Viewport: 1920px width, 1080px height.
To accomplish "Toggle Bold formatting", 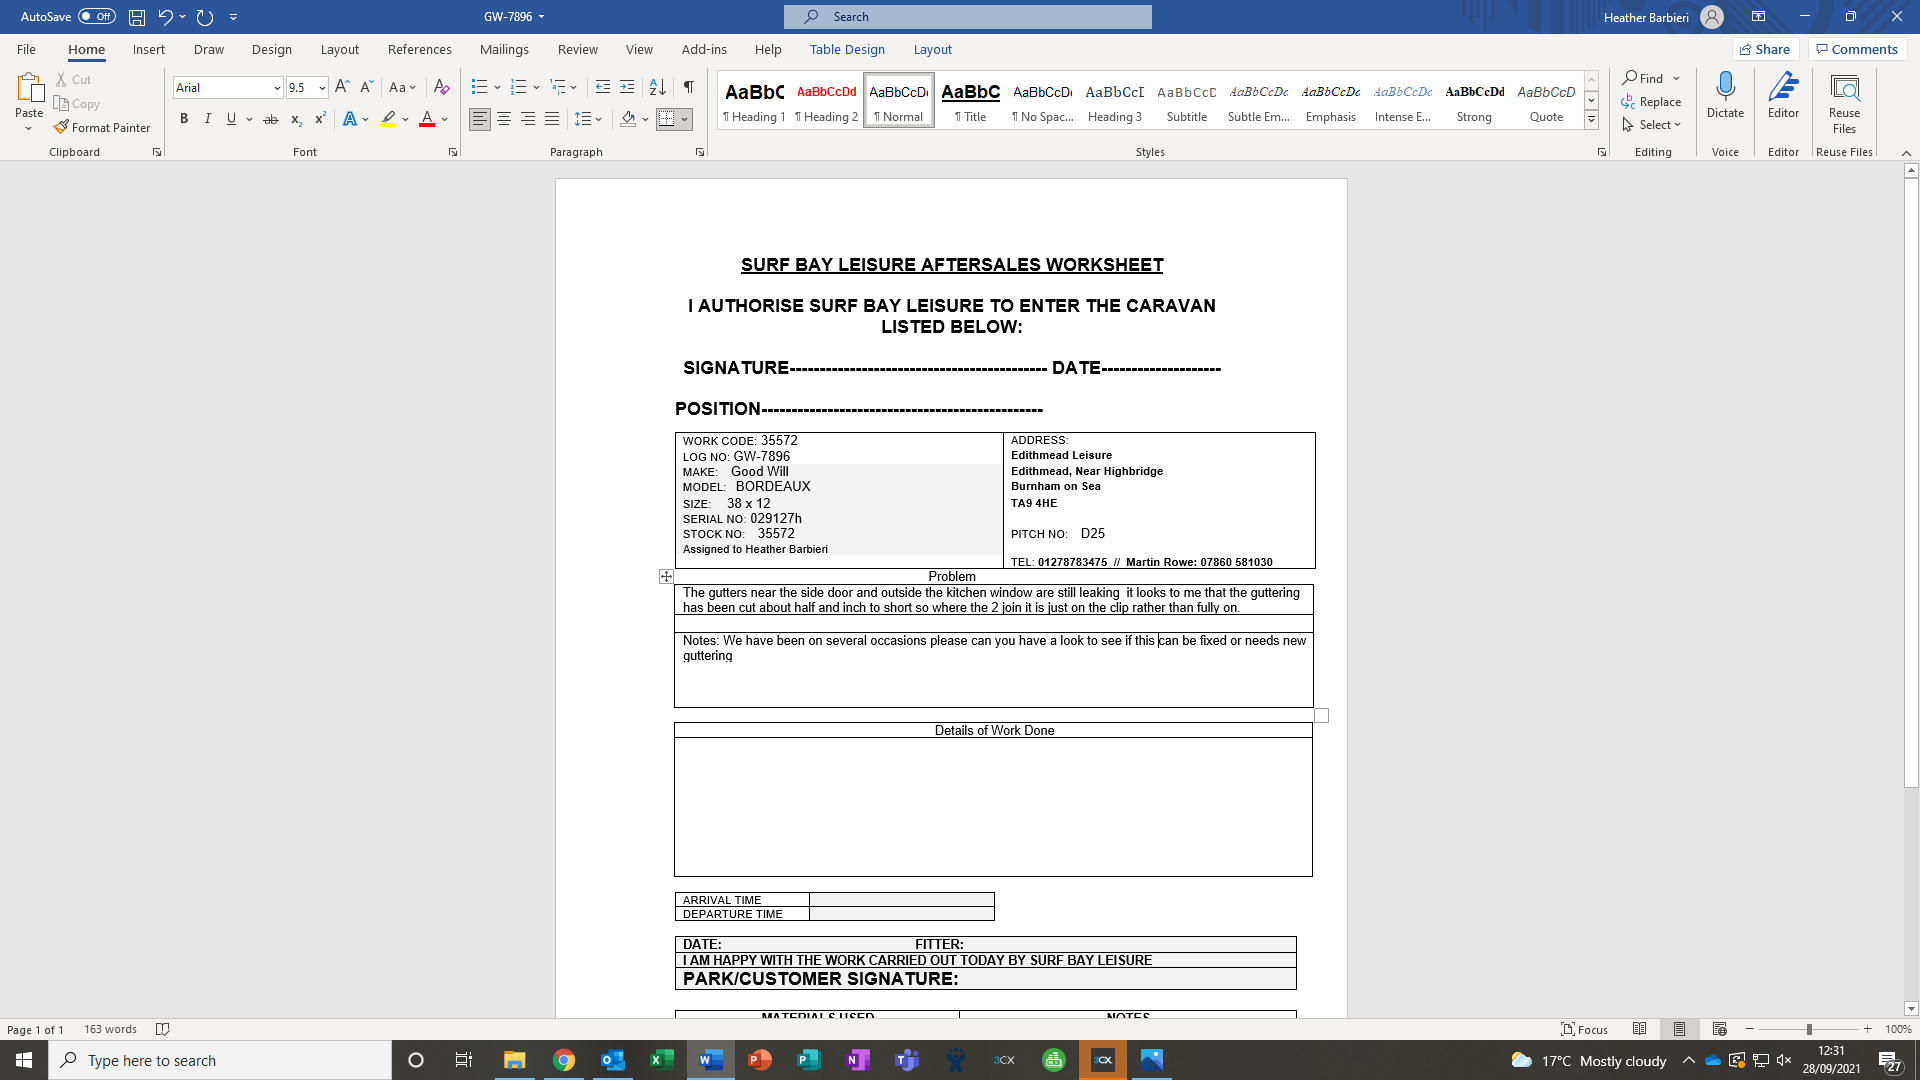I will pos(184,119).
